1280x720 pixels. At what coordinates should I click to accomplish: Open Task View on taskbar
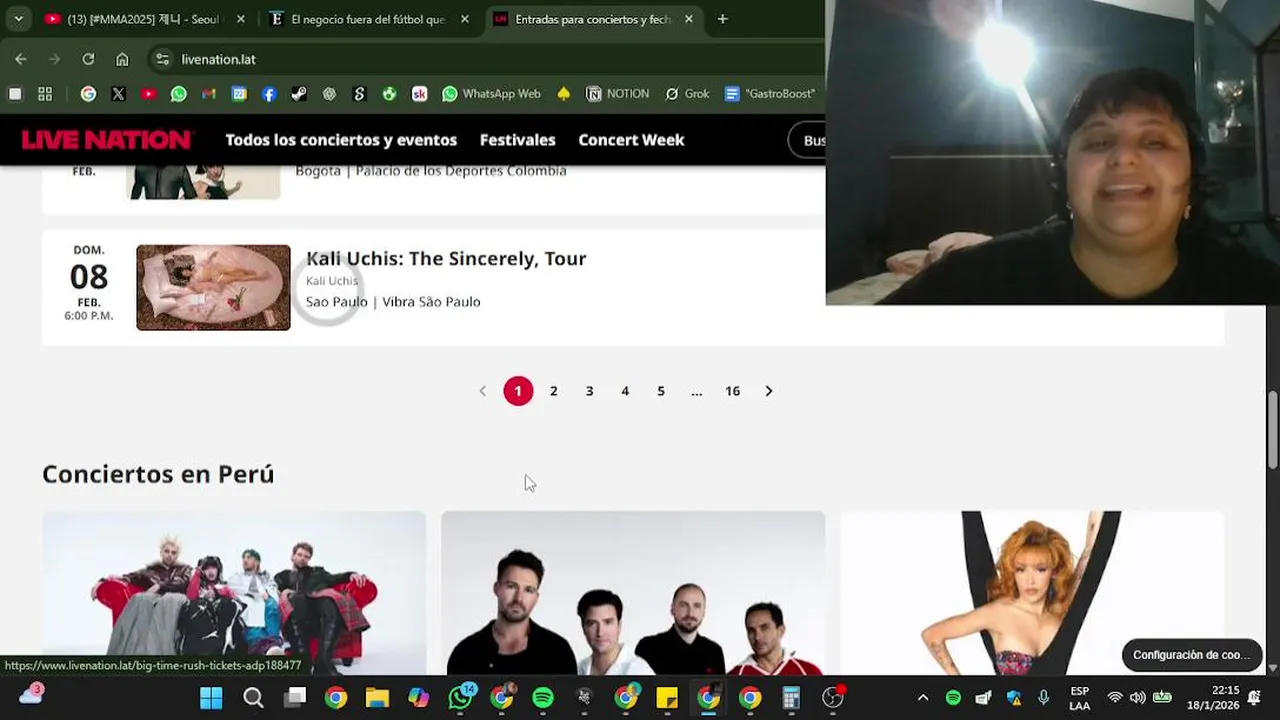click(x=295, y=698)
